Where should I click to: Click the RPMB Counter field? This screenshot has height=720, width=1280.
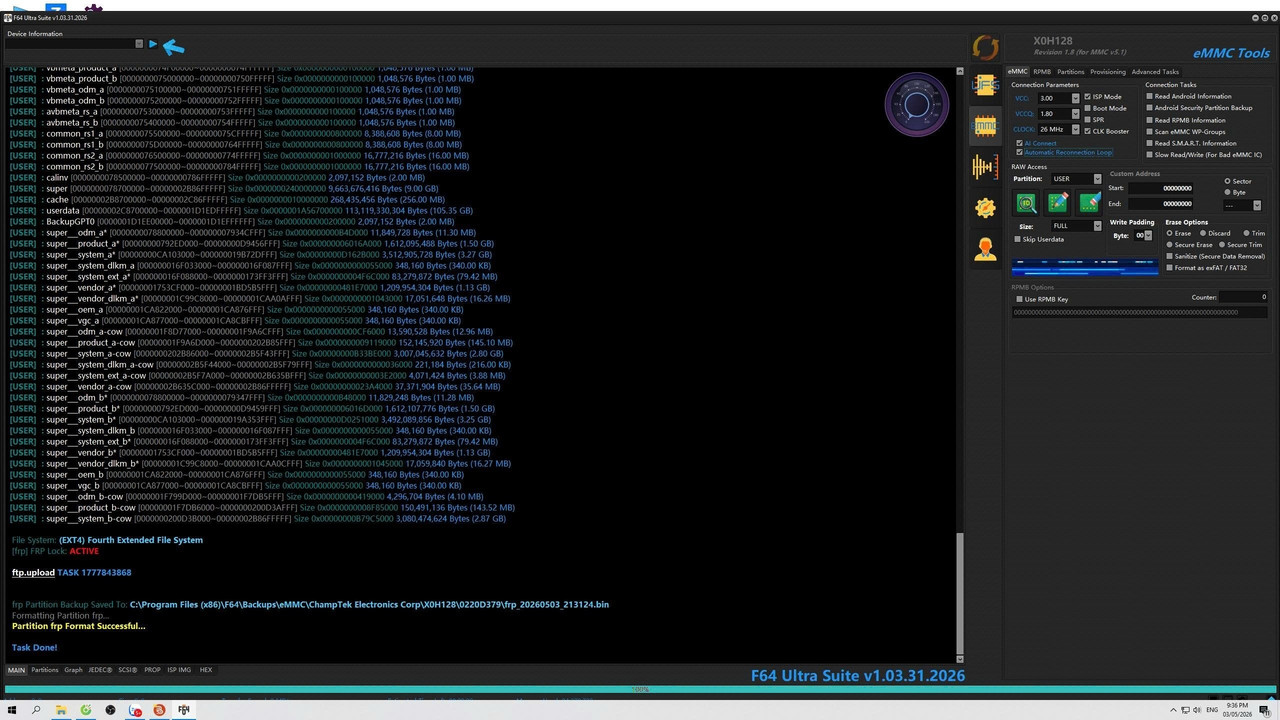click(1244, 297)
